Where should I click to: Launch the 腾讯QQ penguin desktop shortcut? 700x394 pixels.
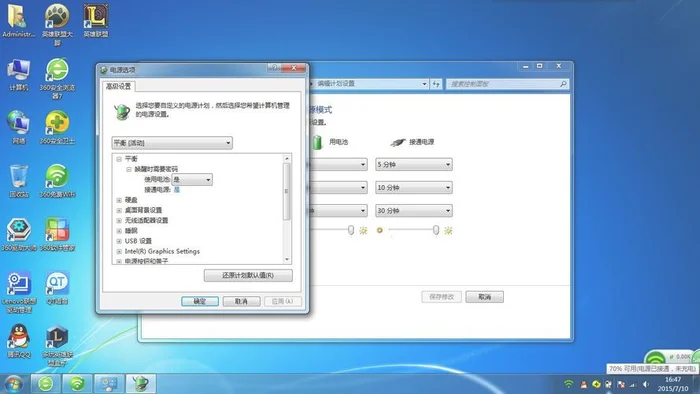[18, 341]
